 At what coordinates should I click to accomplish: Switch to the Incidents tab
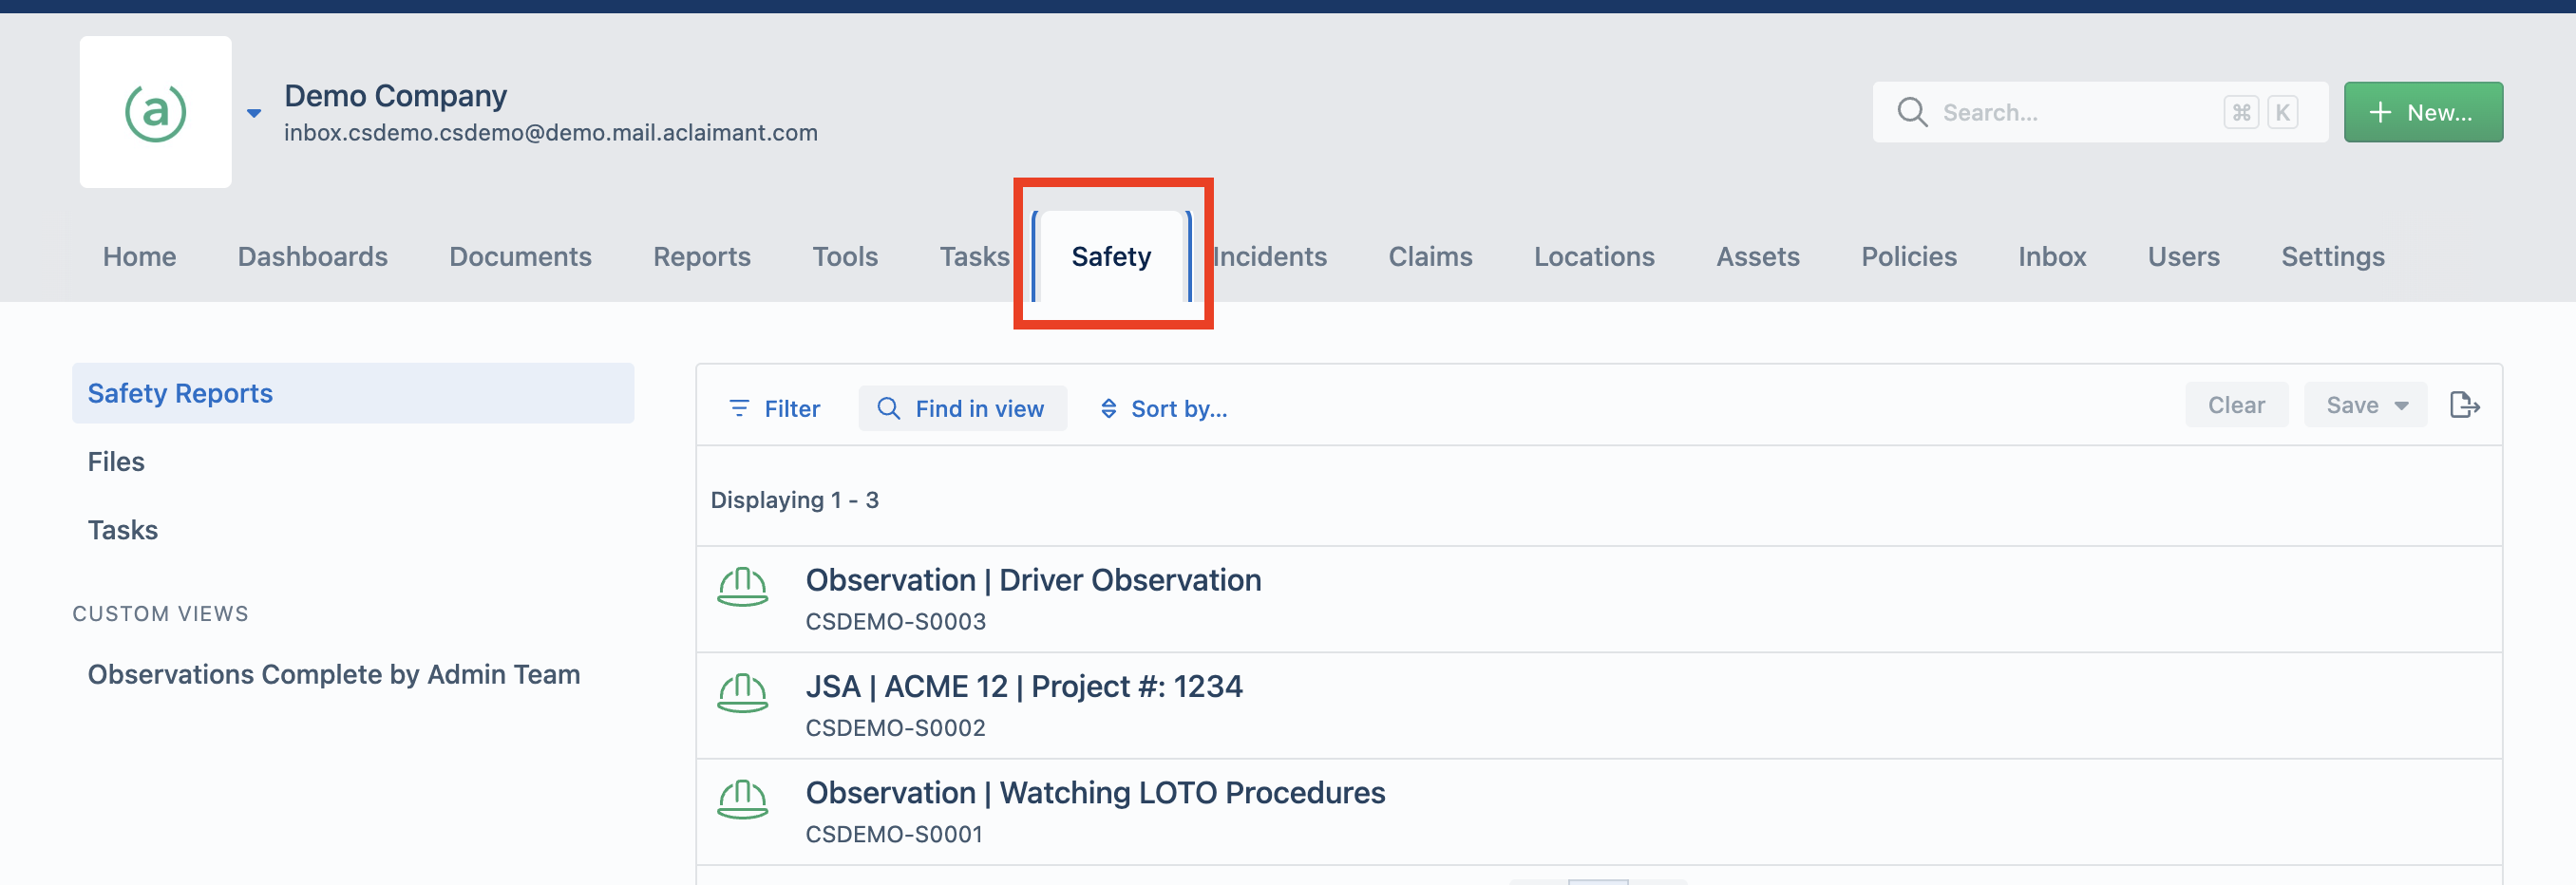tap(1269, 257)
